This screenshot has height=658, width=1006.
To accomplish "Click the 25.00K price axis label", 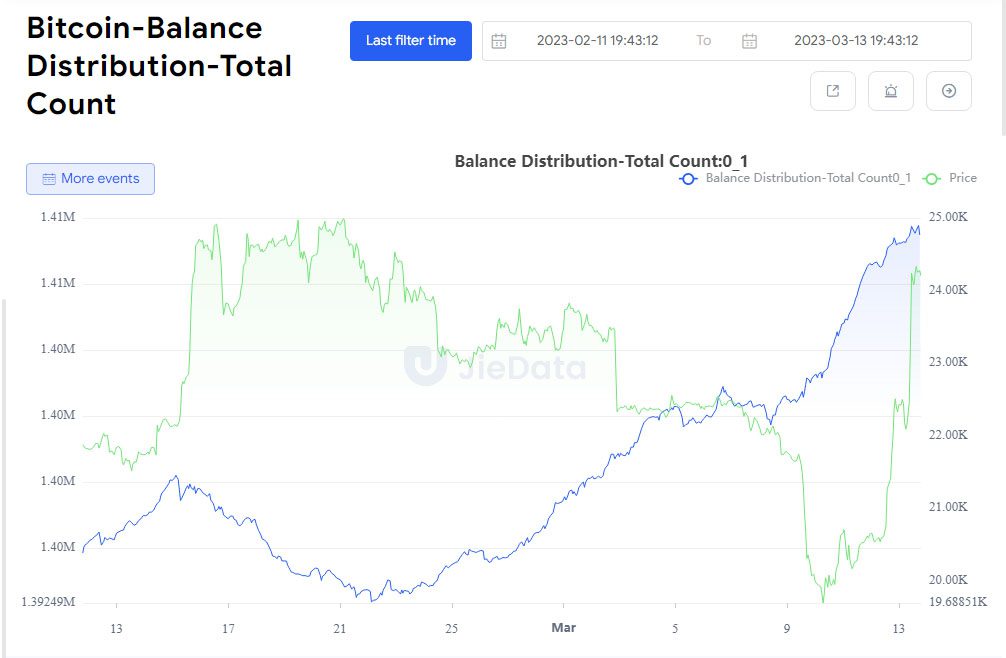I will pos(948,217).
